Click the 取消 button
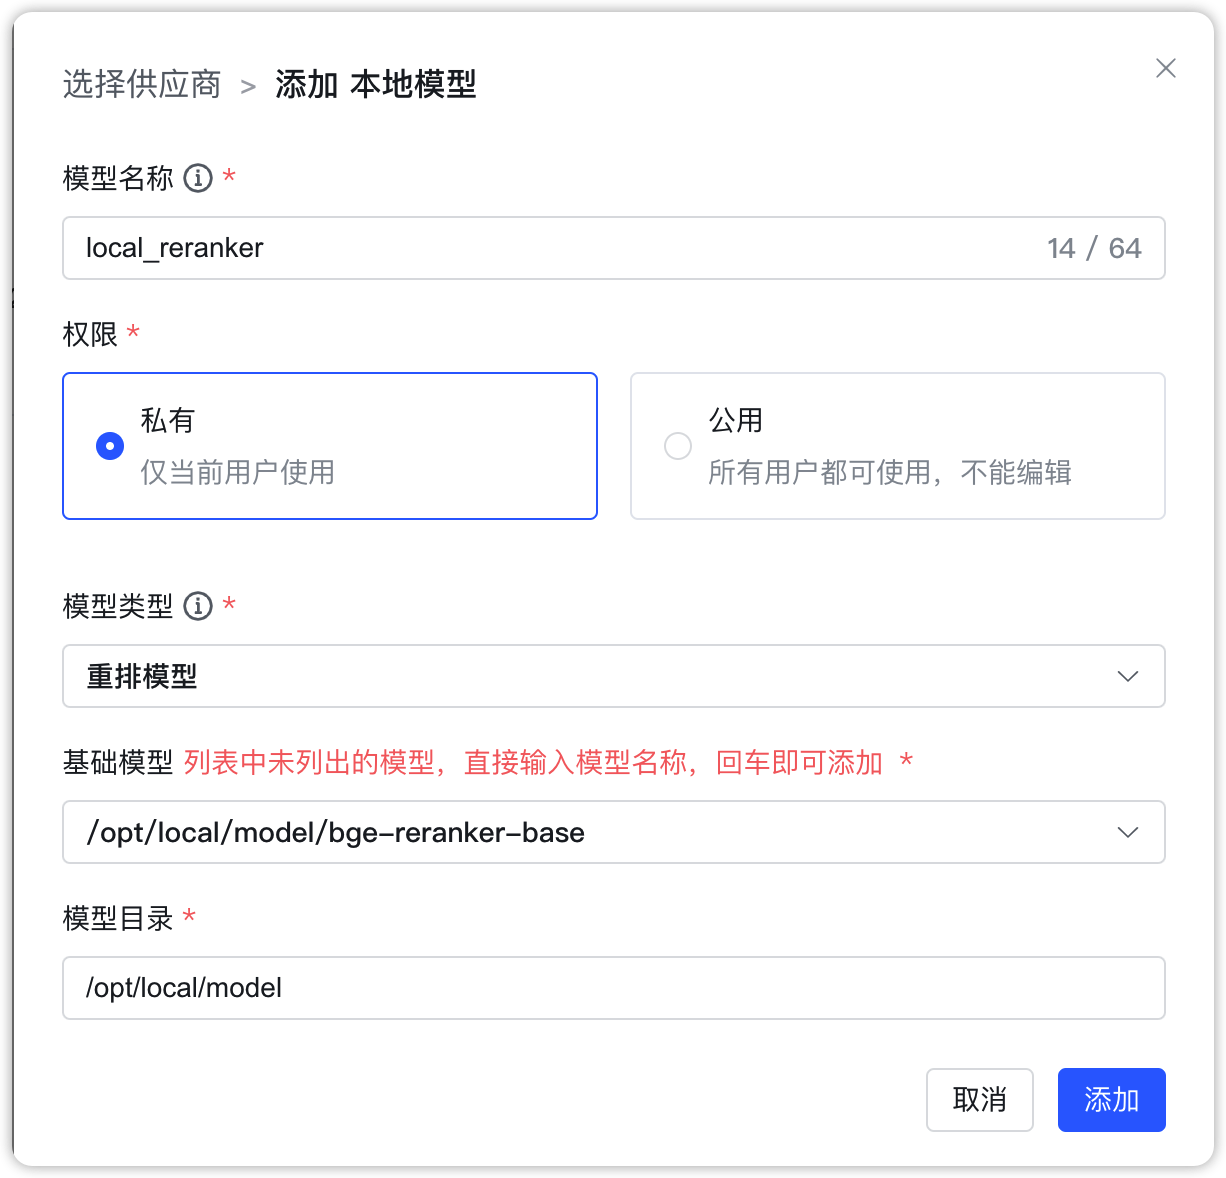 (979, 1100)
